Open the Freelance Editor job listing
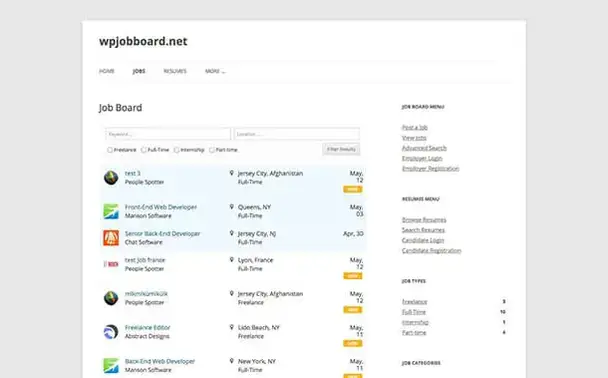 pyautogui.click(x=147, y=327)
